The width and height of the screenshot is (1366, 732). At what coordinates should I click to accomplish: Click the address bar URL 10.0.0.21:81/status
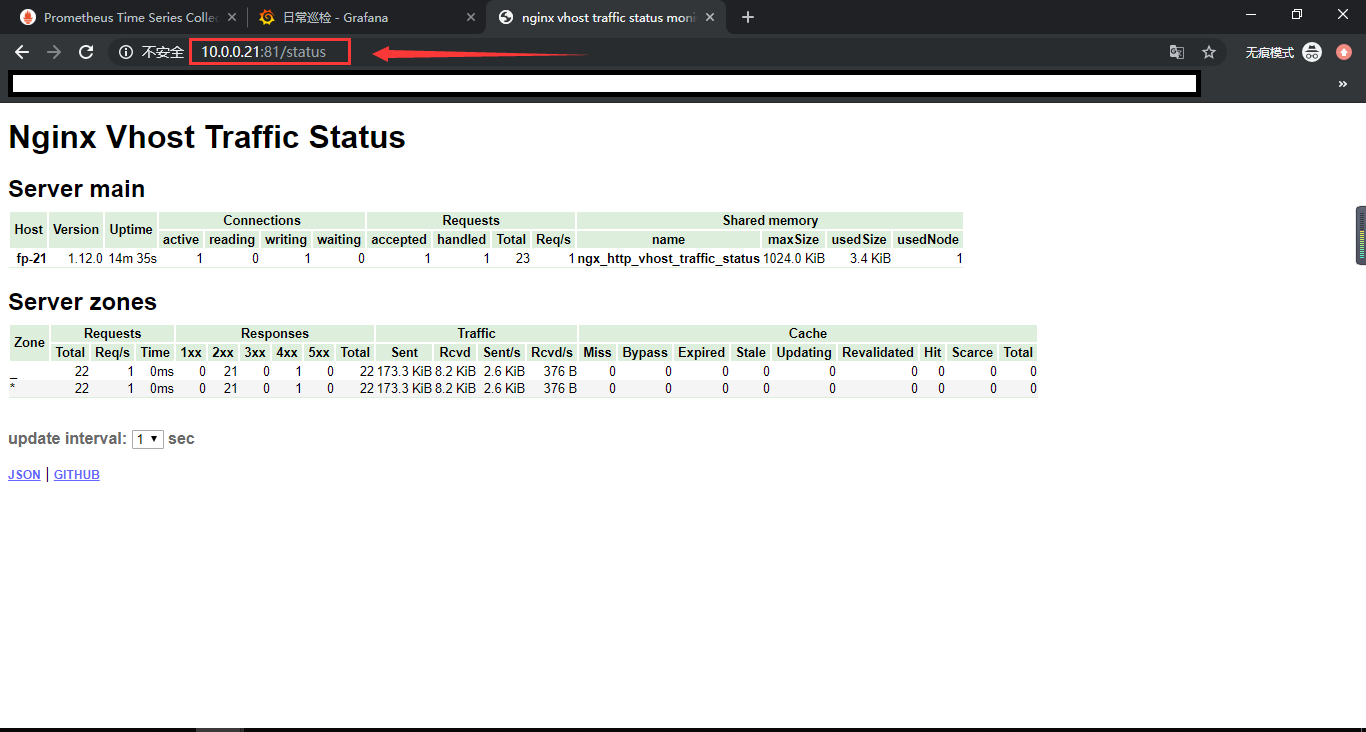point(263,52)
